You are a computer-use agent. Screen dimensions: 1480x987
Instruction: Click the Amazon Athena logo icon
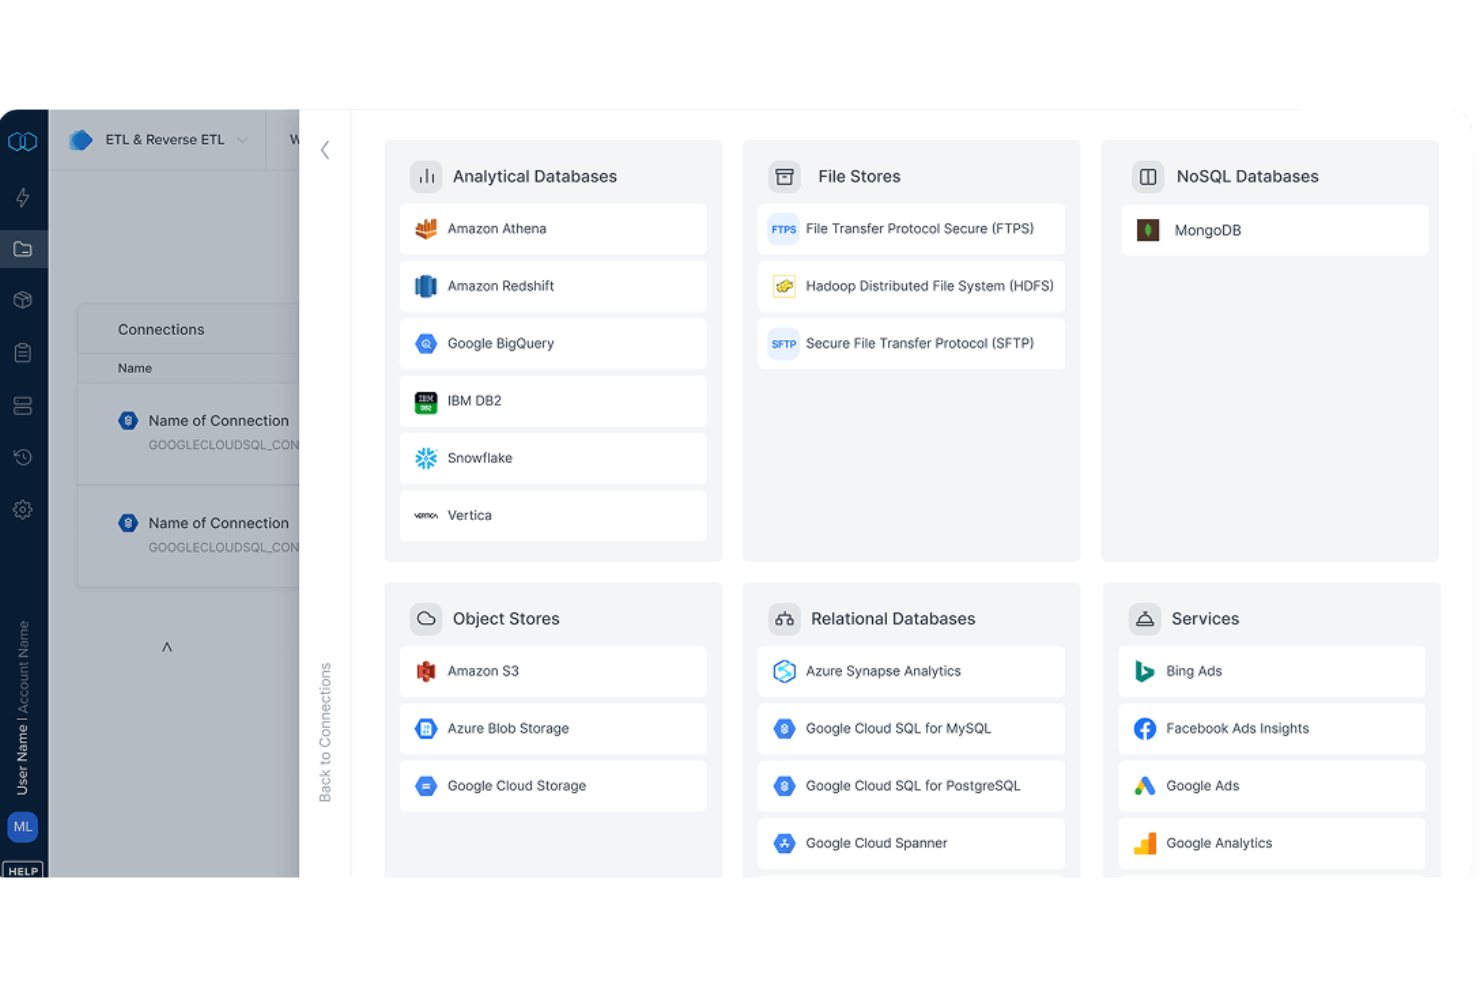[426, 229]
